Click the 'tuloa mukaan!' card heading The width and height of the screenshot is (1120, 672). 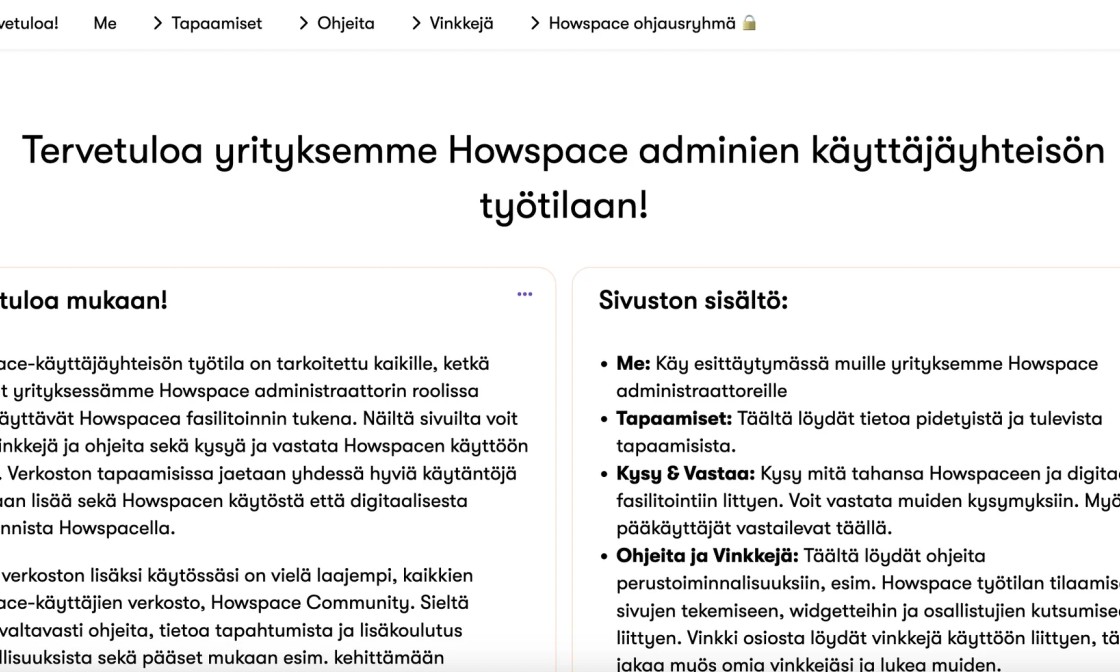coord(84,301)
